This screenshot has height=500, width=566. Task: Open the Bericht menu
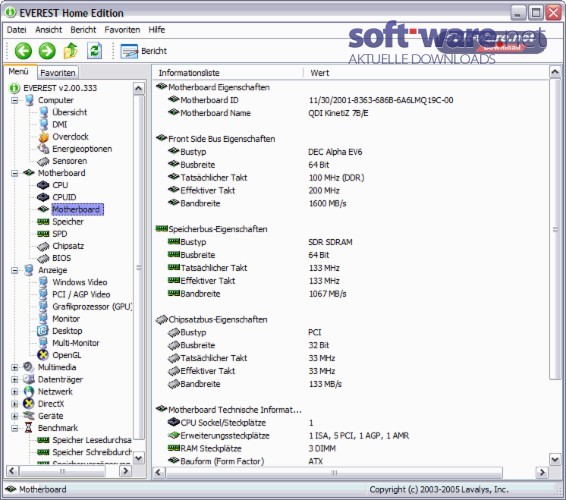click(x=83, y=30)
